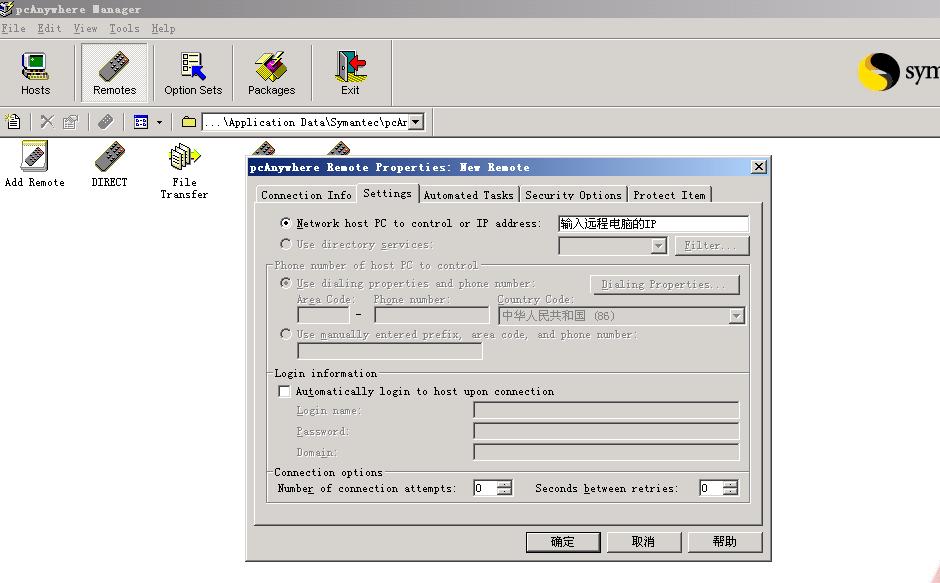Decrease seconds between retries
This screenshot has width=940, height=583.
731,492
